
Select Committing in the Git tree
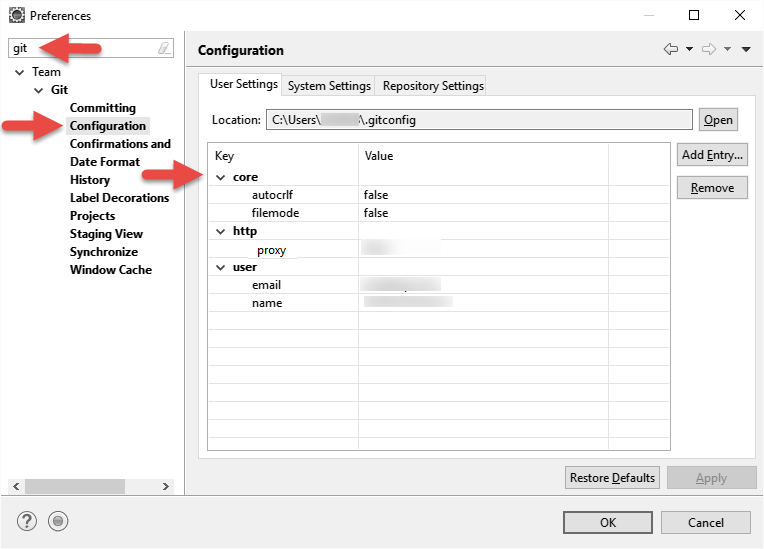click(x=103, y=108)
